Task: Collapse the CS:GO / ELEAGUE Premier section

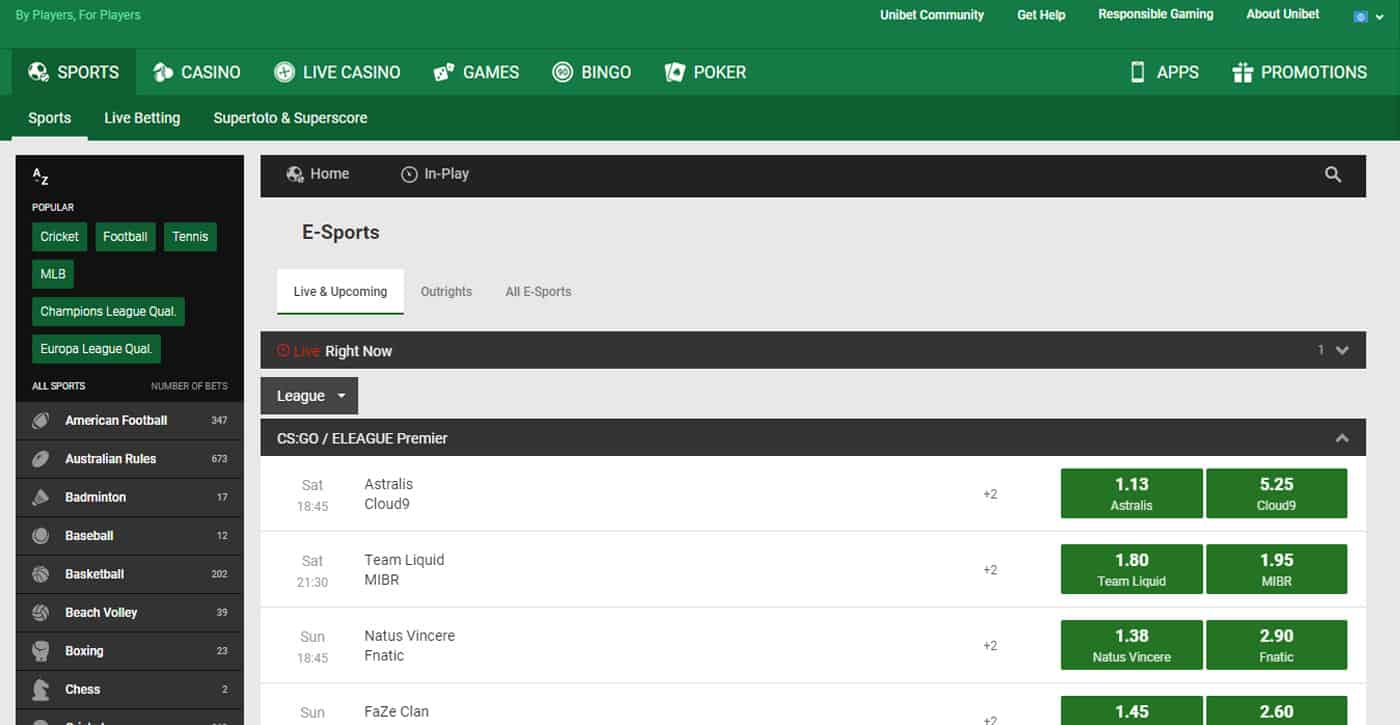Action: coord(1342,438)
